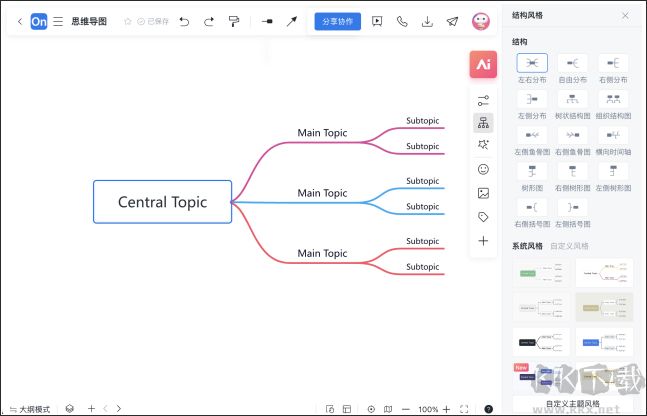This screenshot has width=647, height=416.
Task: Switch to 系统风格 tab
Action: pos(527,245)
